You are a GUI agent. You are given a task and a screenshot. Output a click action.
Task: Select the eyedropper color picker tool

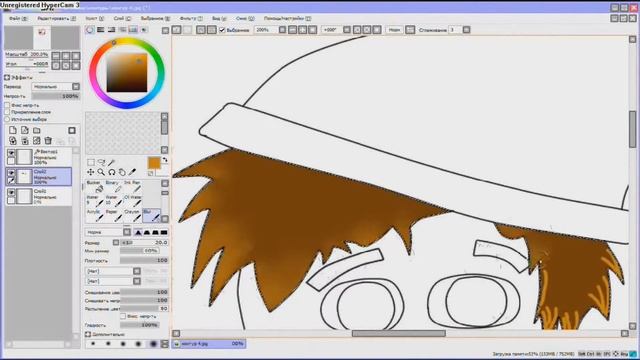pyautogui.click(x=132, y=172)
